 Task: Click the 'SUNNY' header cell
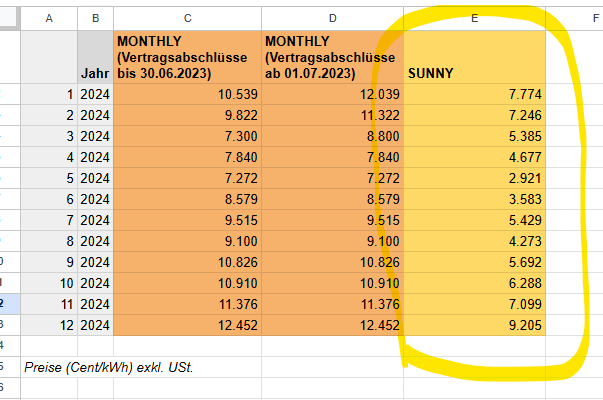point(475,57)
